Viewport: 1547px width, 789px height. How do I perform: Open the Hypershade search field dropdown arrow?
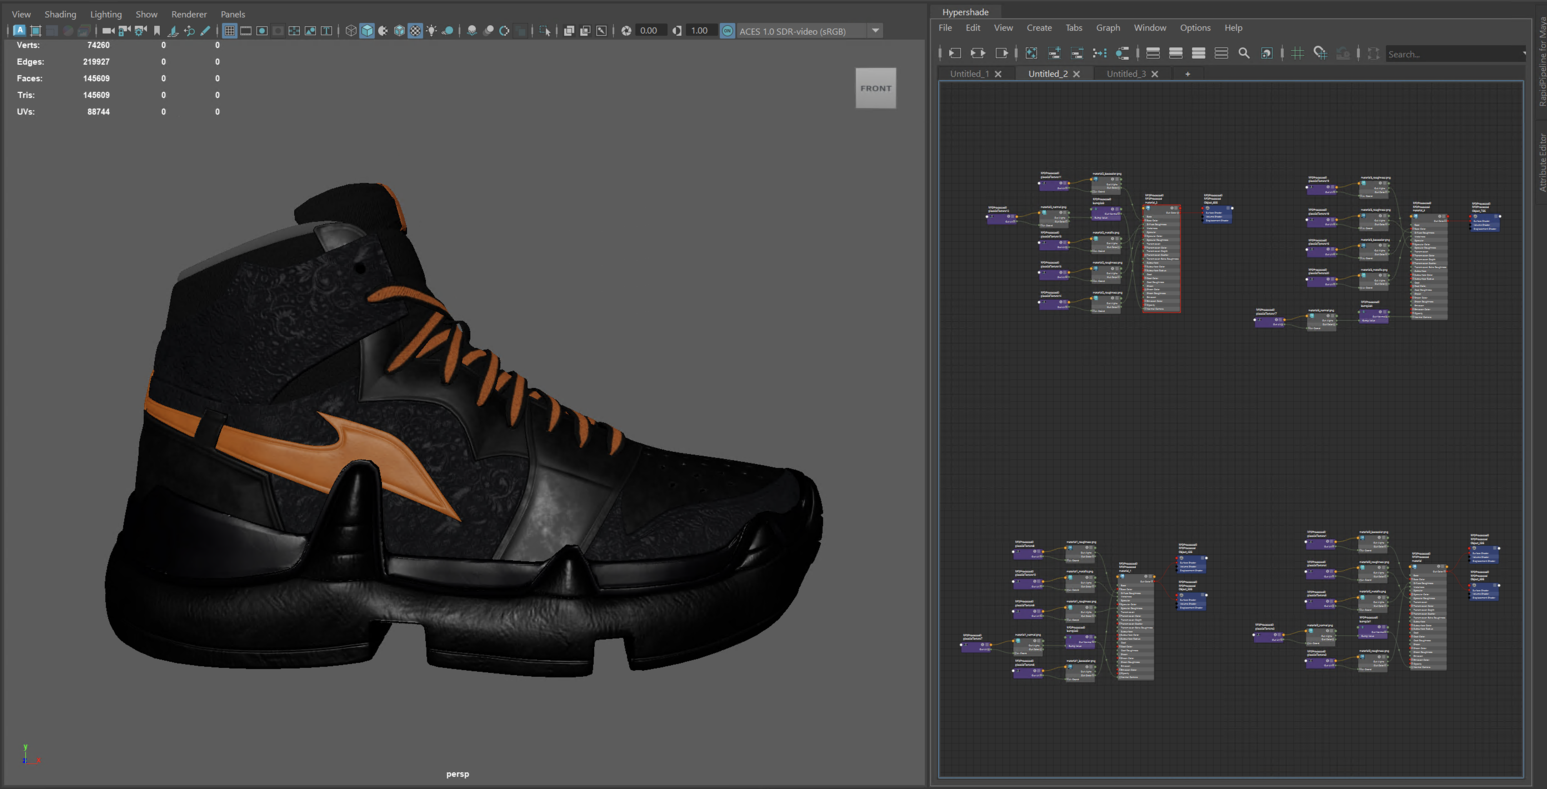pyautogui.click(x=1524, y=54)
